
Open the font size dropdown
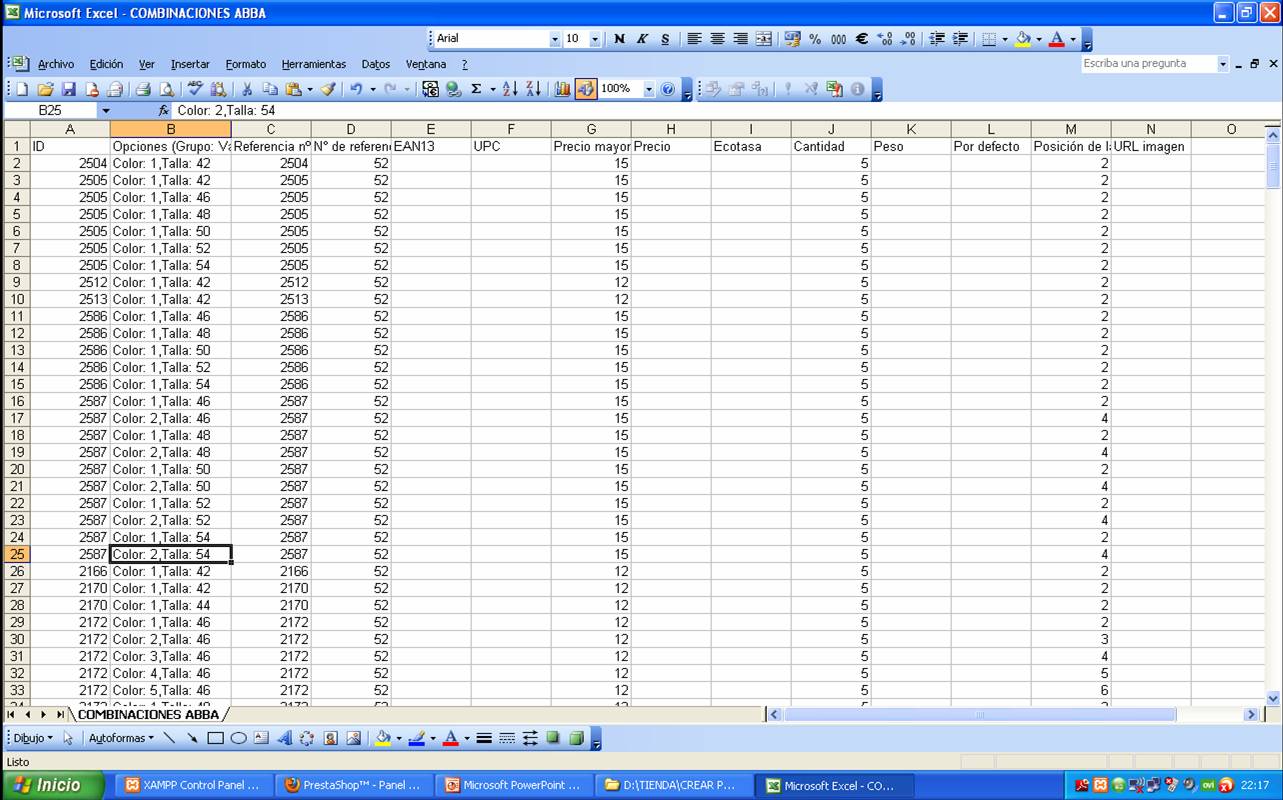point(595,39)
